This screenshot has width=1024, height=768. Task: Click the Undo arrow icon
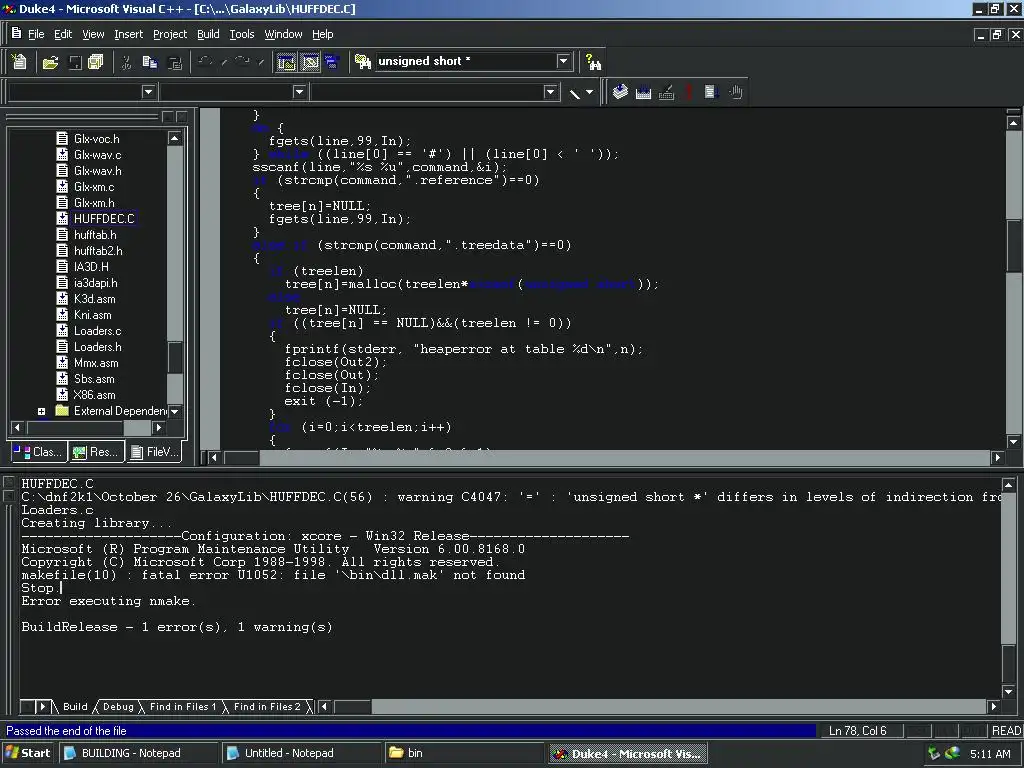point(204,62)
